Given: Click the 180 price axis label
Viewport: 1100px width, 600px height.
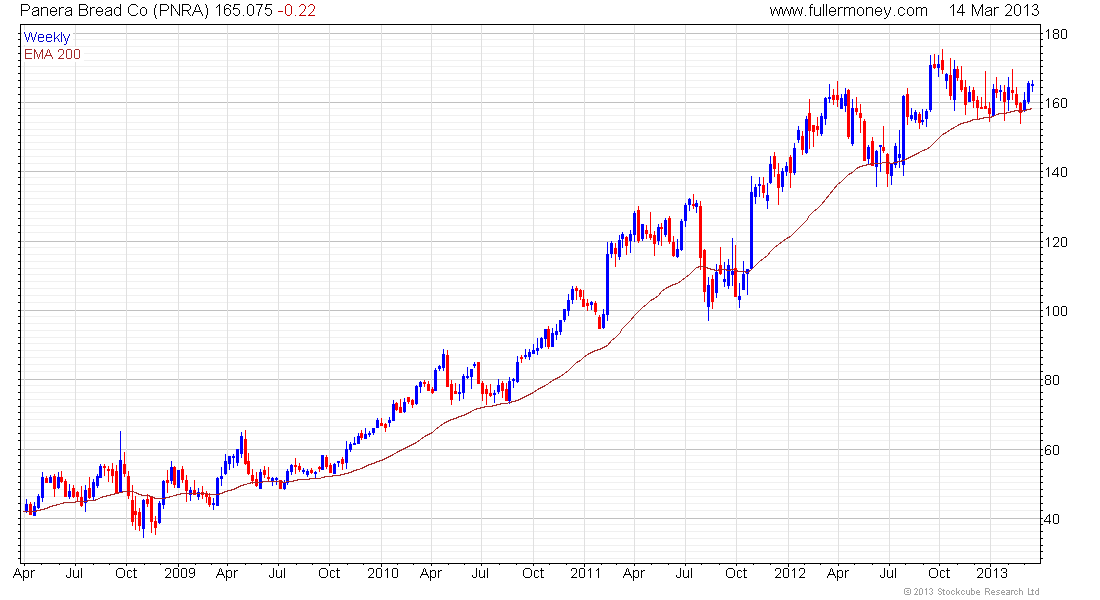Looking at the screenshot, I should [1056, 34].
